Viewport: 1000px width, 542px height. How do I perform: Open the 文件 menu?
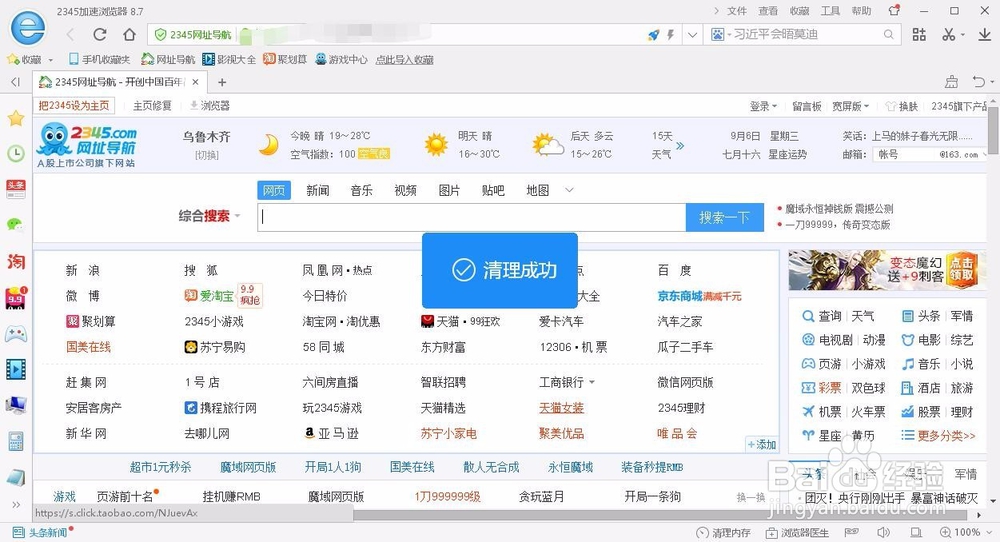737,11
